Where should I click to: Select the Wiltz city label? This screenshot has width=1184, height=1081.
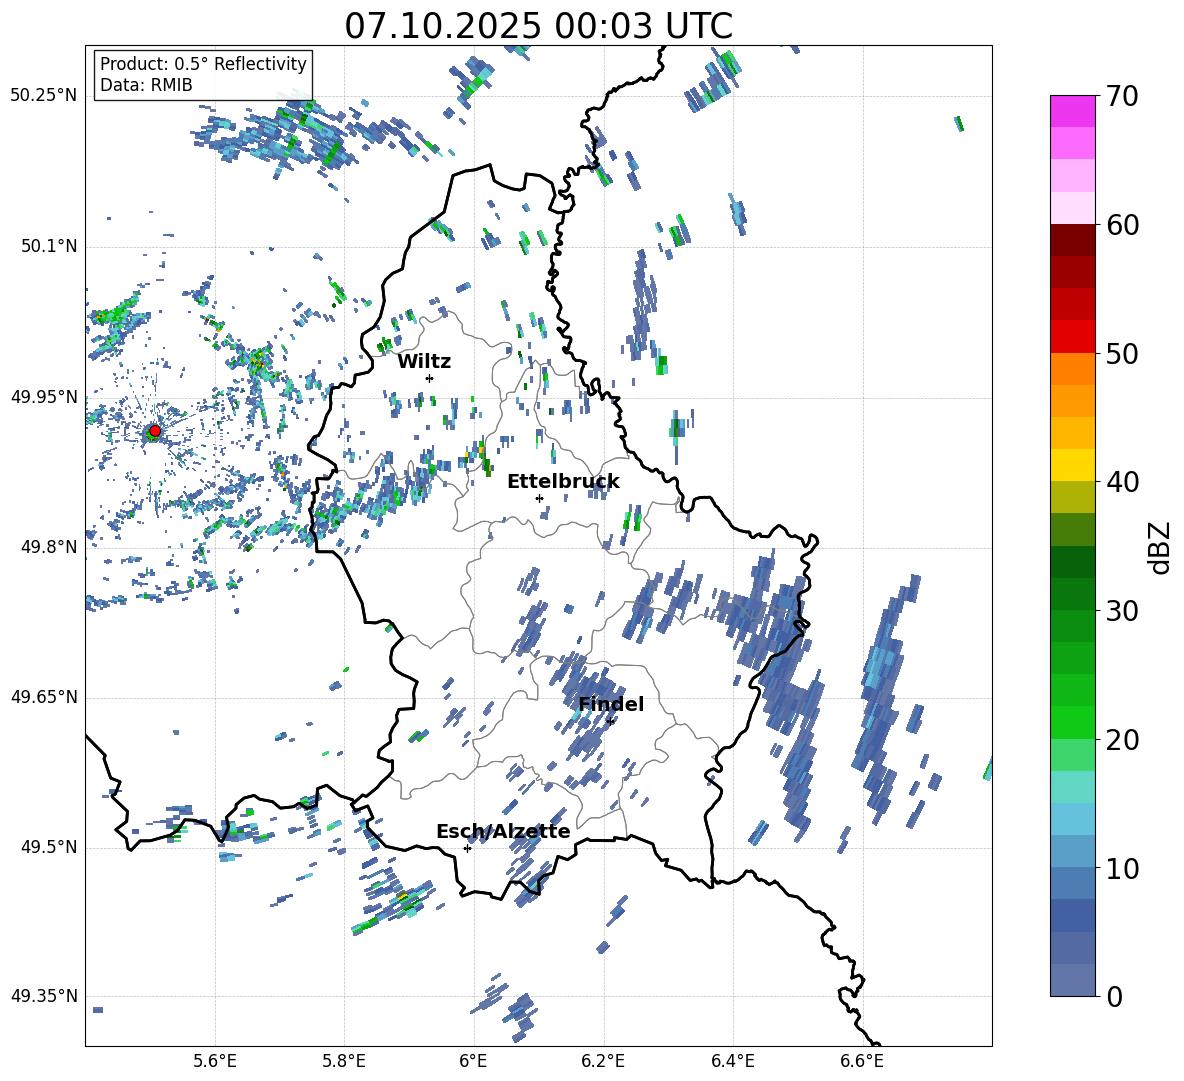[x=424, y=361]
